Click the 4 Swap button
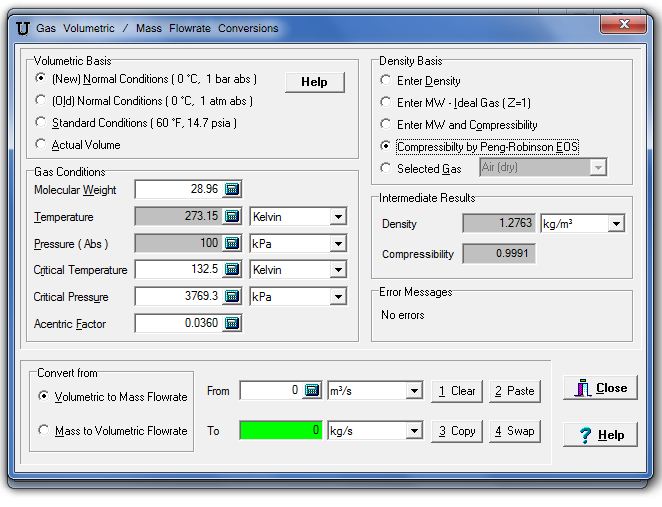 (x=515, y=431)
